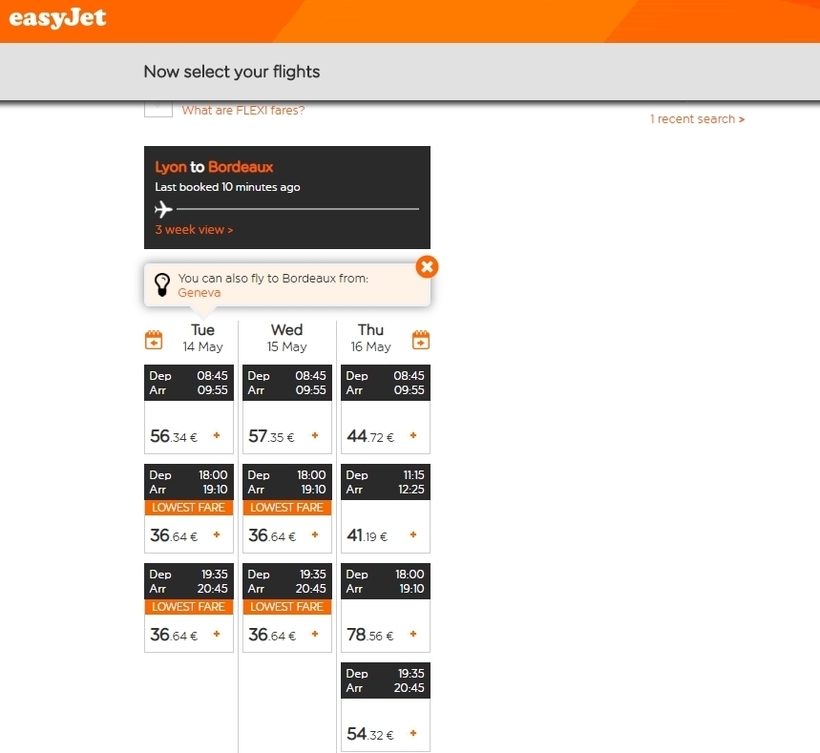Screen dimensions: 820x753
Task: Click the lightbulb tip icon
Action: tap(162, 285)
